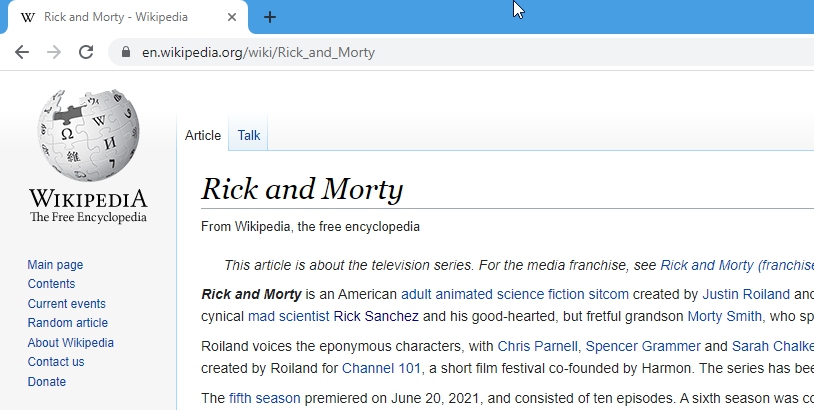Load a Random article
814x410 pixels.
(x=67, y=323)
